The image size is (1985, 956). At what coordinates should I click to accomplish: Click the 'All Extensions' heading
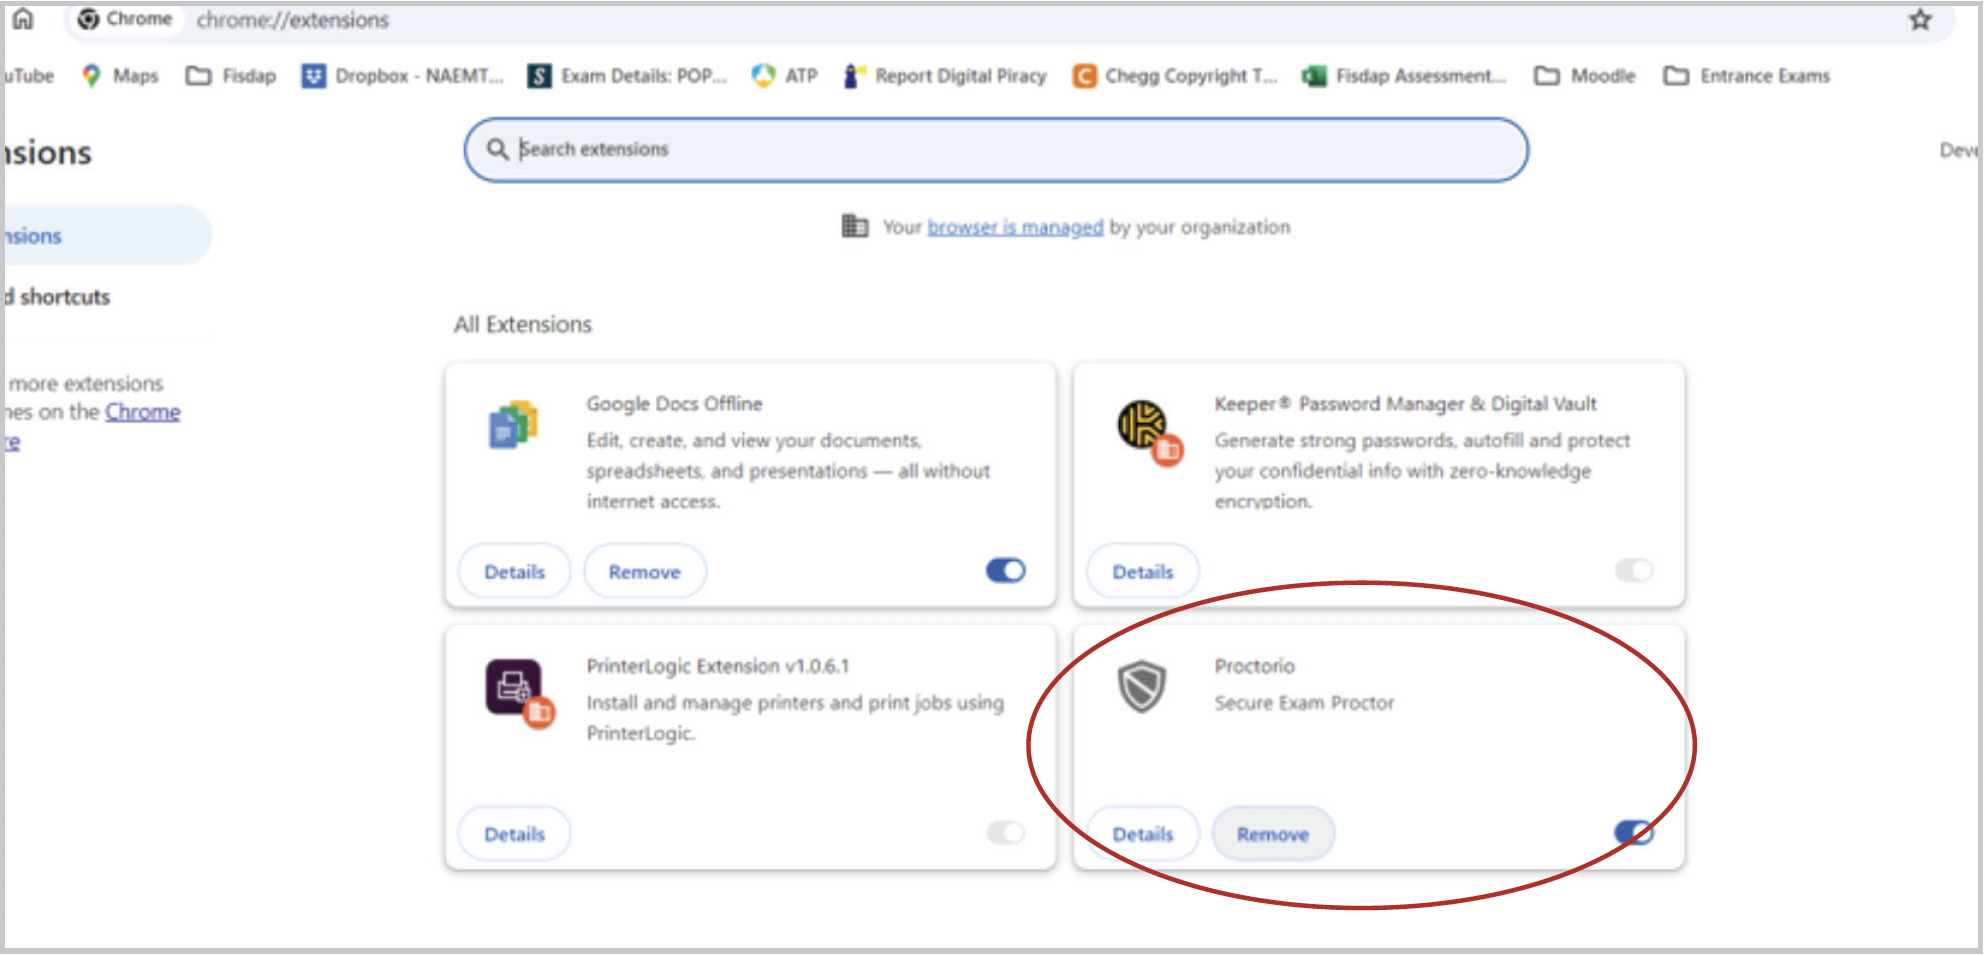(x=523, y=324)
